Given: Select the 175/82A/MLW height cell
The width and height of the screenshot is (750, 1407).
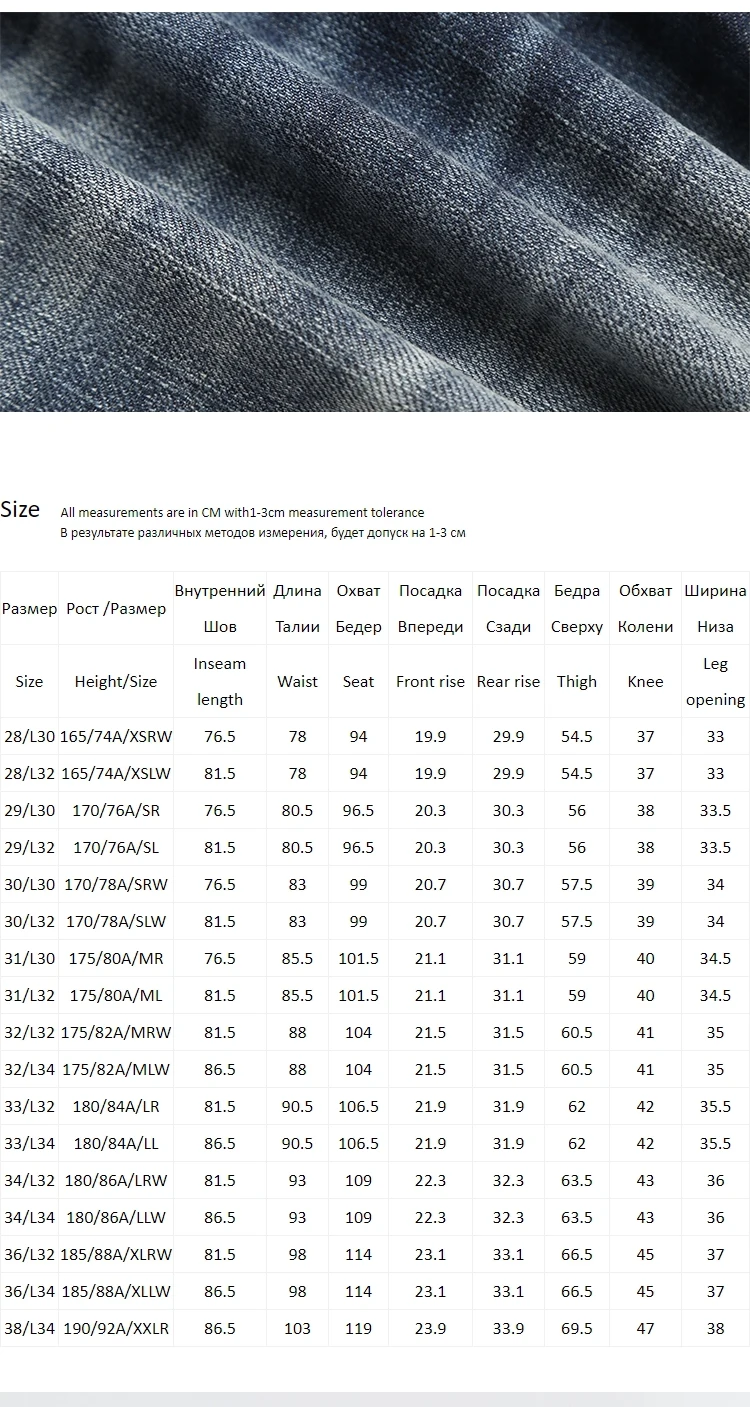Looking at the screenshot, I should (x=116, y=1069).
